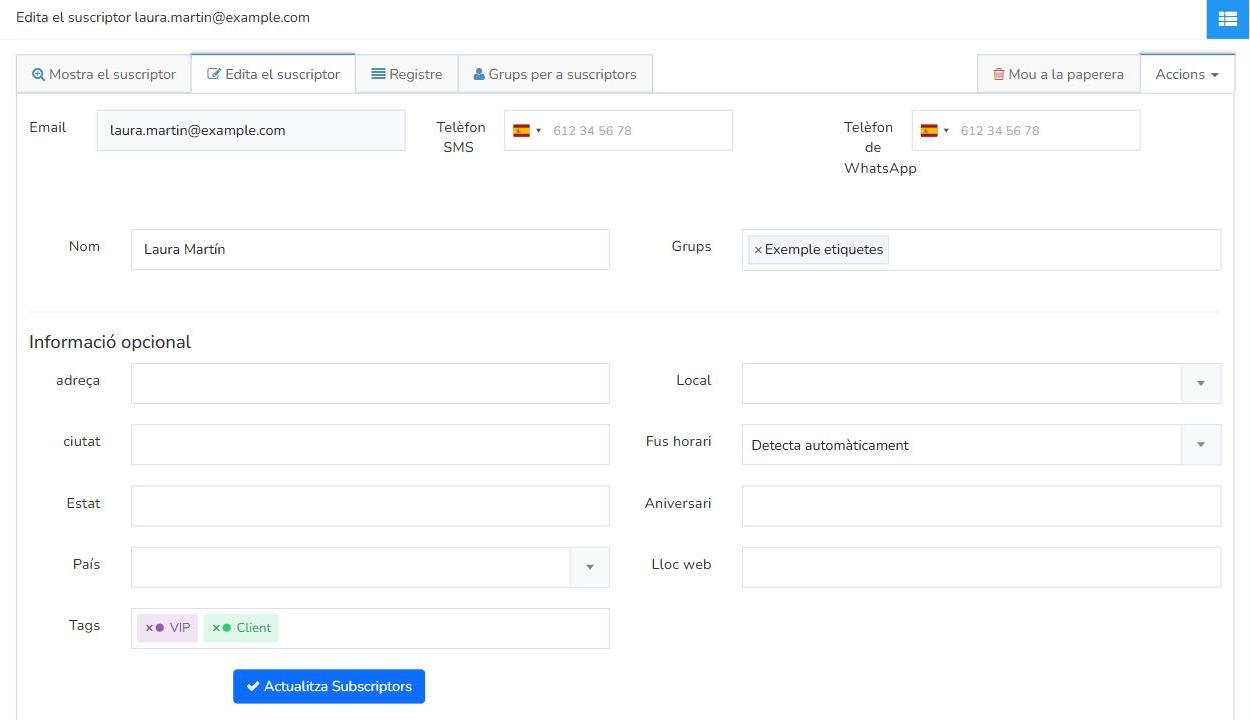
Task: Expand the Fus horari dropdown arrow
Action: [x=1201, y=445]
